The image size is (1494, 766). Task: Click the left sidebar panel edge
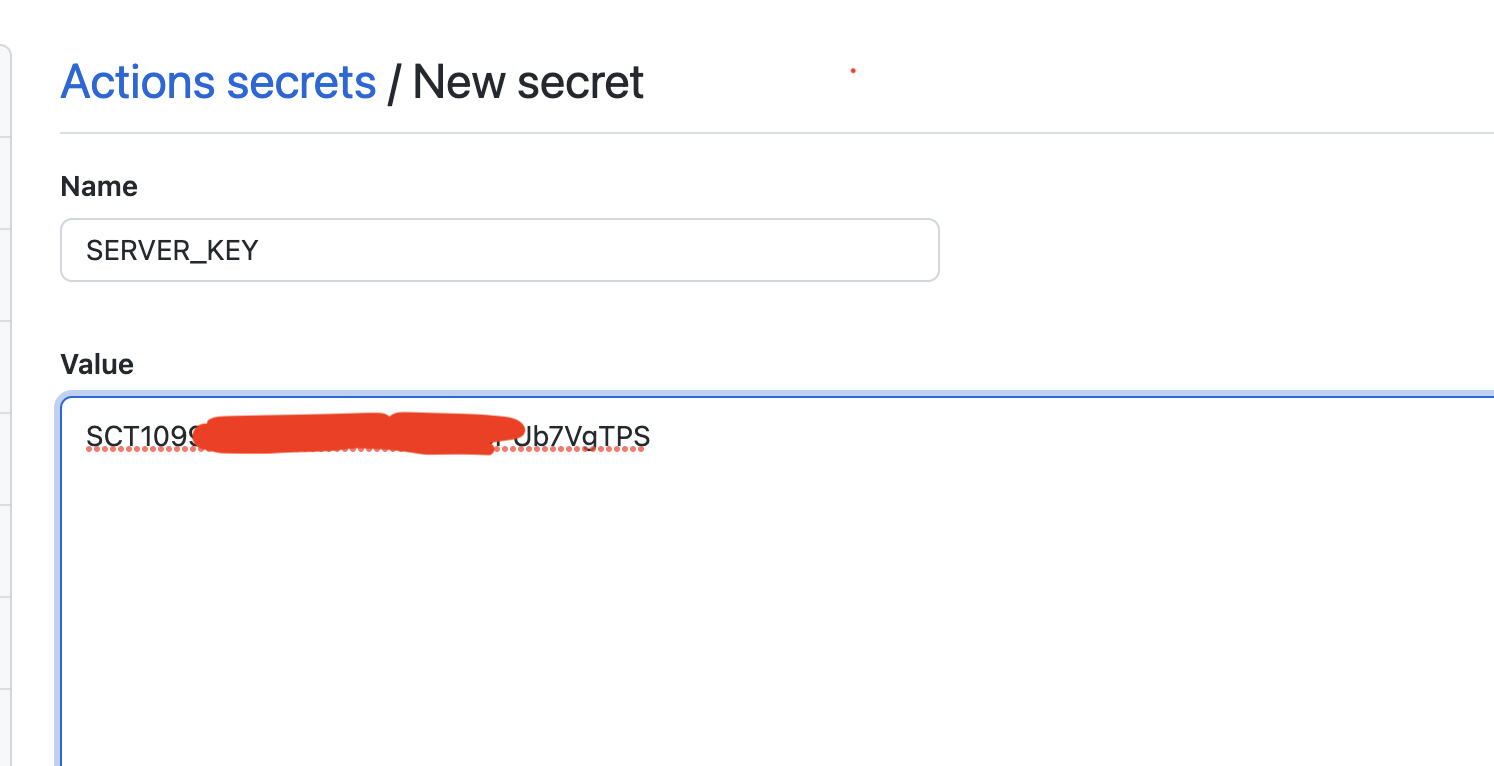coord(5,400)
